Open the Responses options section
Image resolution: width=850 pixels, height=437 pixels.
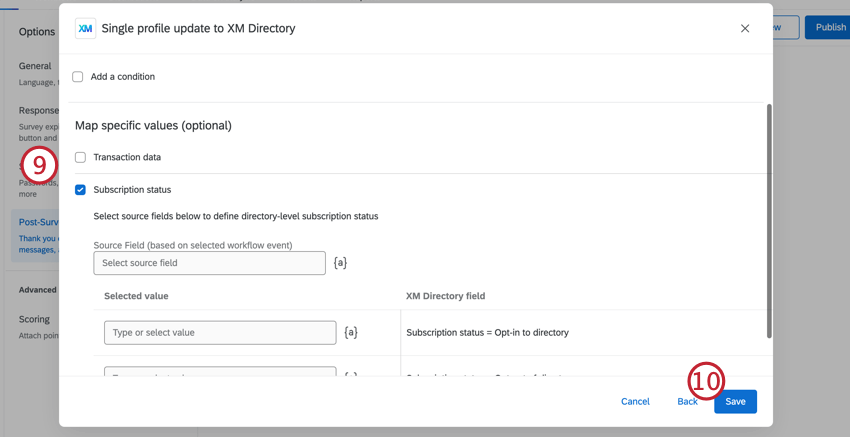click(38, 111)
